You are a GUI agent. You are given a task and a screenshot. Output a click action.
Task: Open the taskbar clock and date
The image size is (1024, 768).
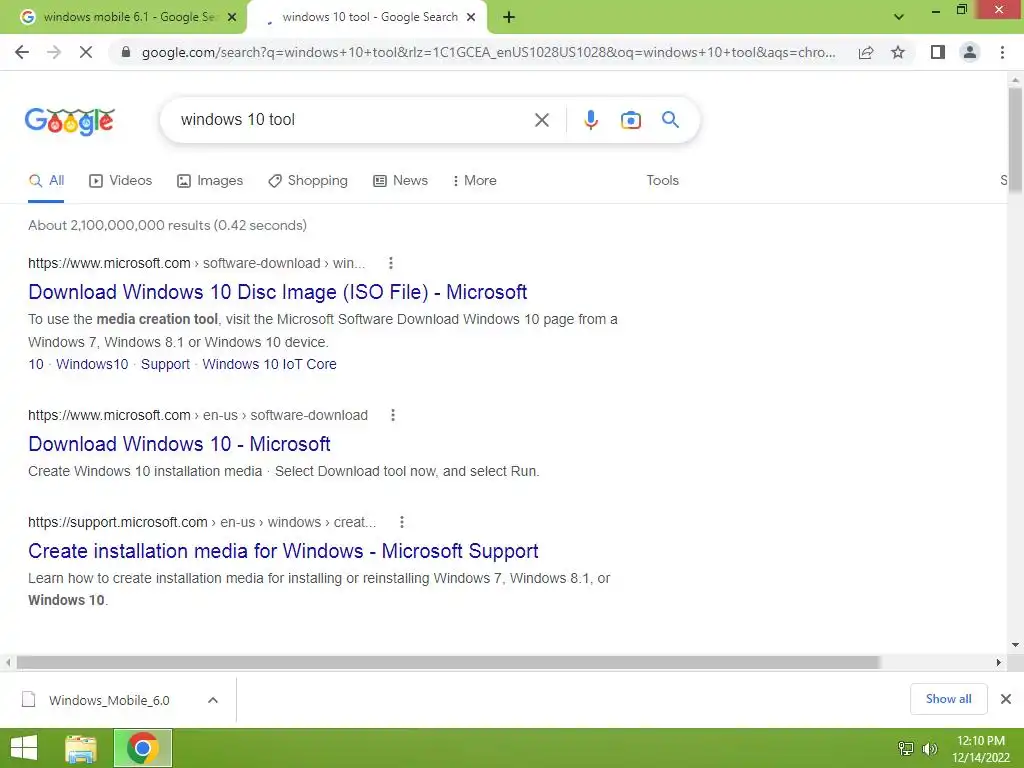pos(981,749)
